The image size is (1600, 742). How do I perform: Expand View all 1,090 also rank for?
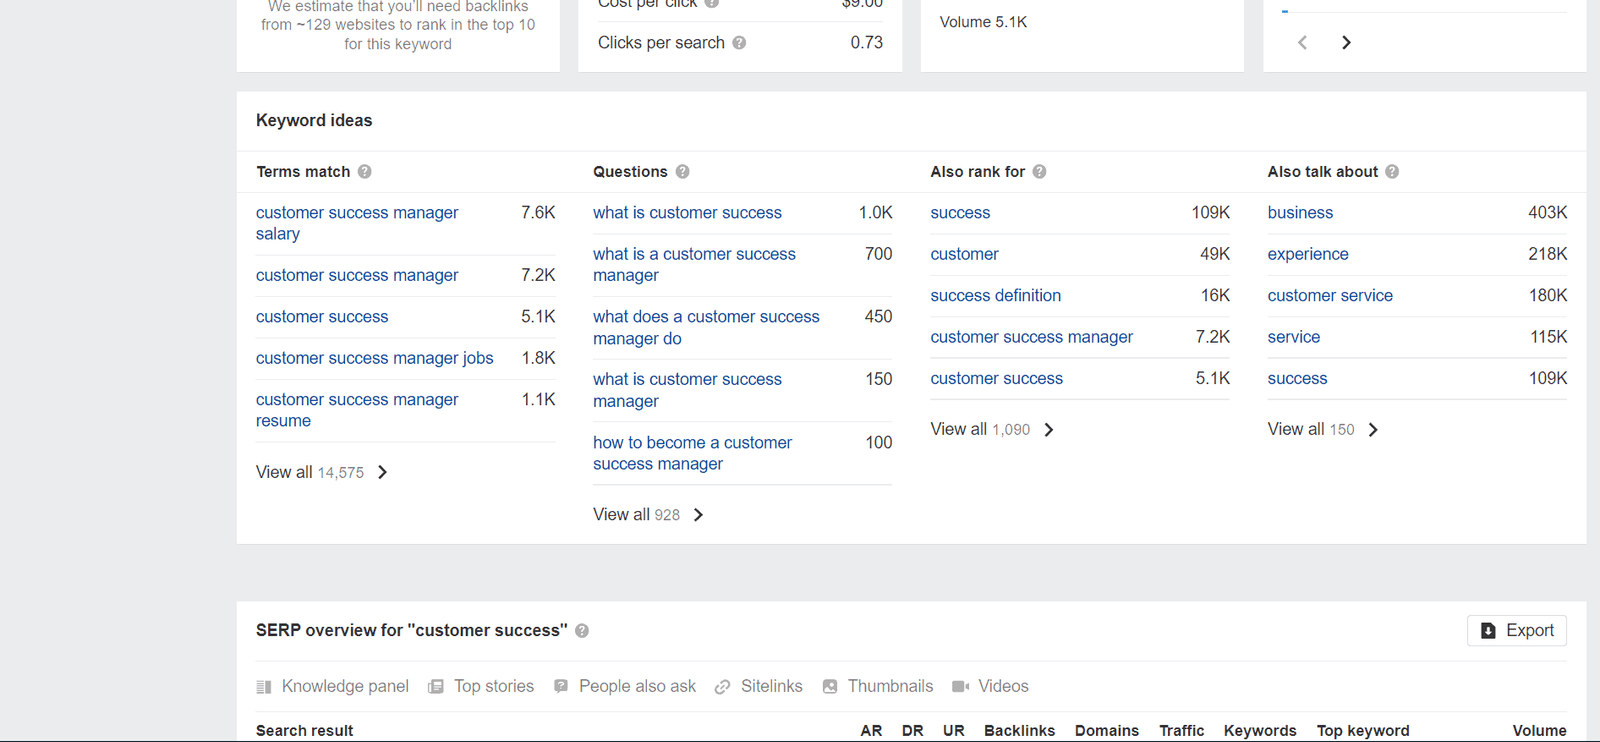(992, 429)
